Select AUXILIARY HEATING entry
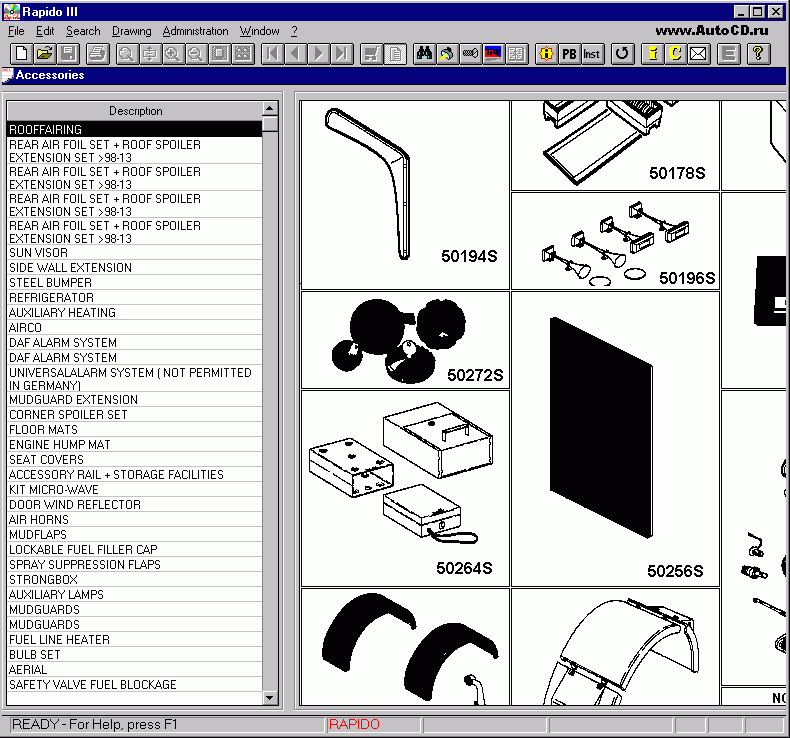 click(135, 313)
